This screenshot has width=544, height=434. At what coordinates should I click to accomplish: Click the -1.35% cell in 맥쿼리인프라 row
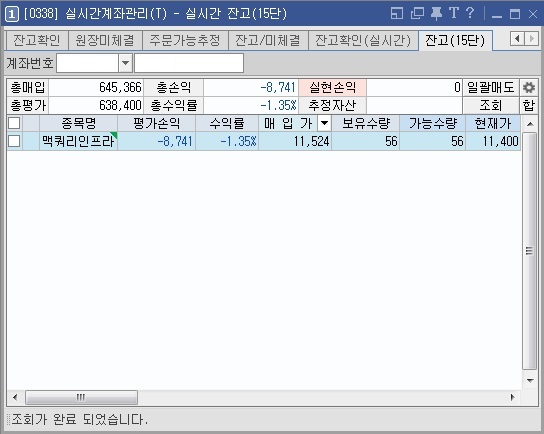pos(227,141)
